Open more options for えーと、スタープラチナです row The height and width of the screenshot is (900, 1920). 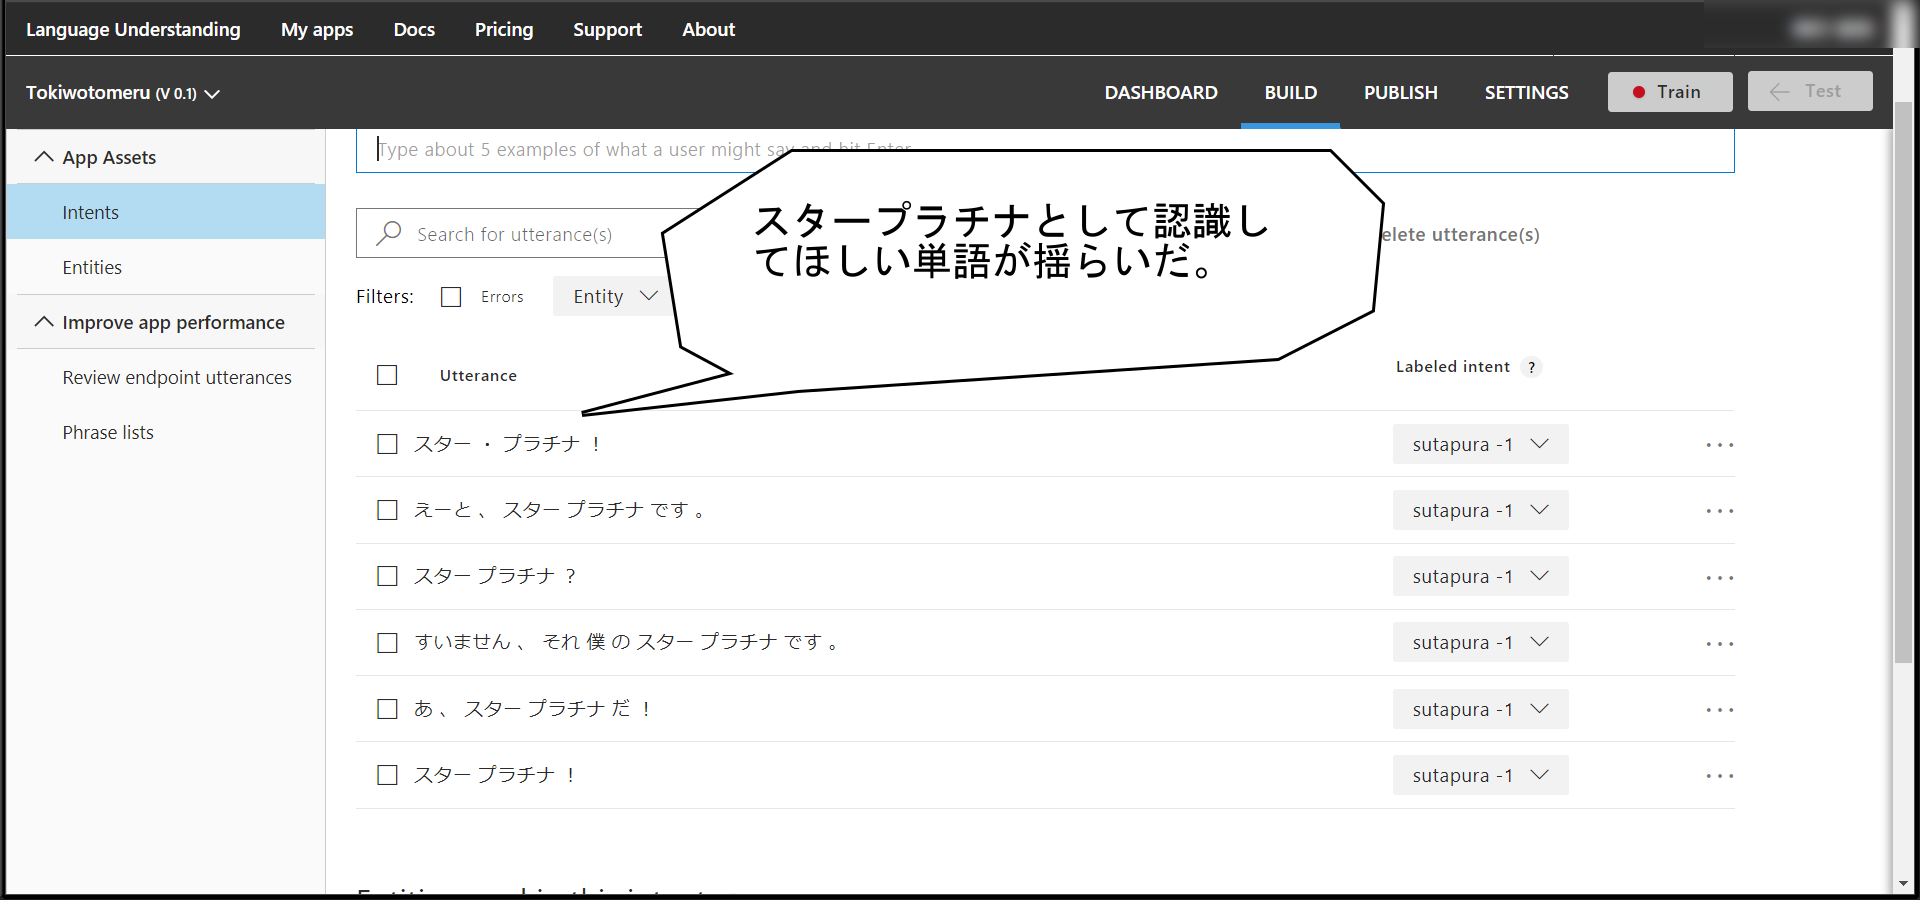click(1720, 511)
